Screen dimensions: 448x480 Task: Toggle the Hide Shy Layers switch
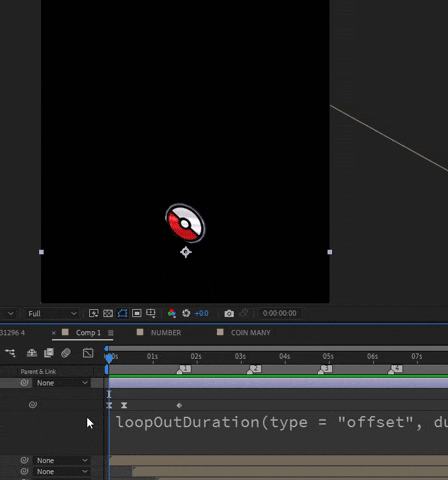pyautogui.click(x=32, y=353)
